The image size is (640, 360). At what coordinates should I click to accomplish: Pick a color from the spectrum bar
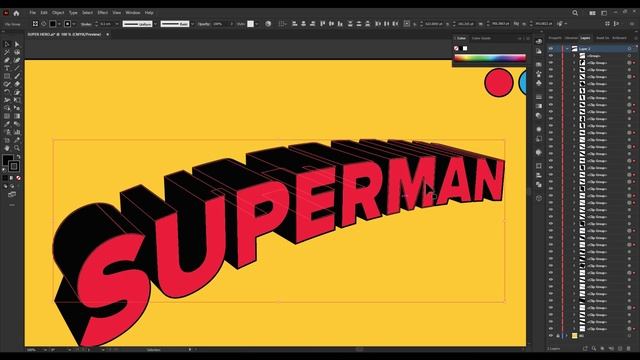tap(490, 58)
